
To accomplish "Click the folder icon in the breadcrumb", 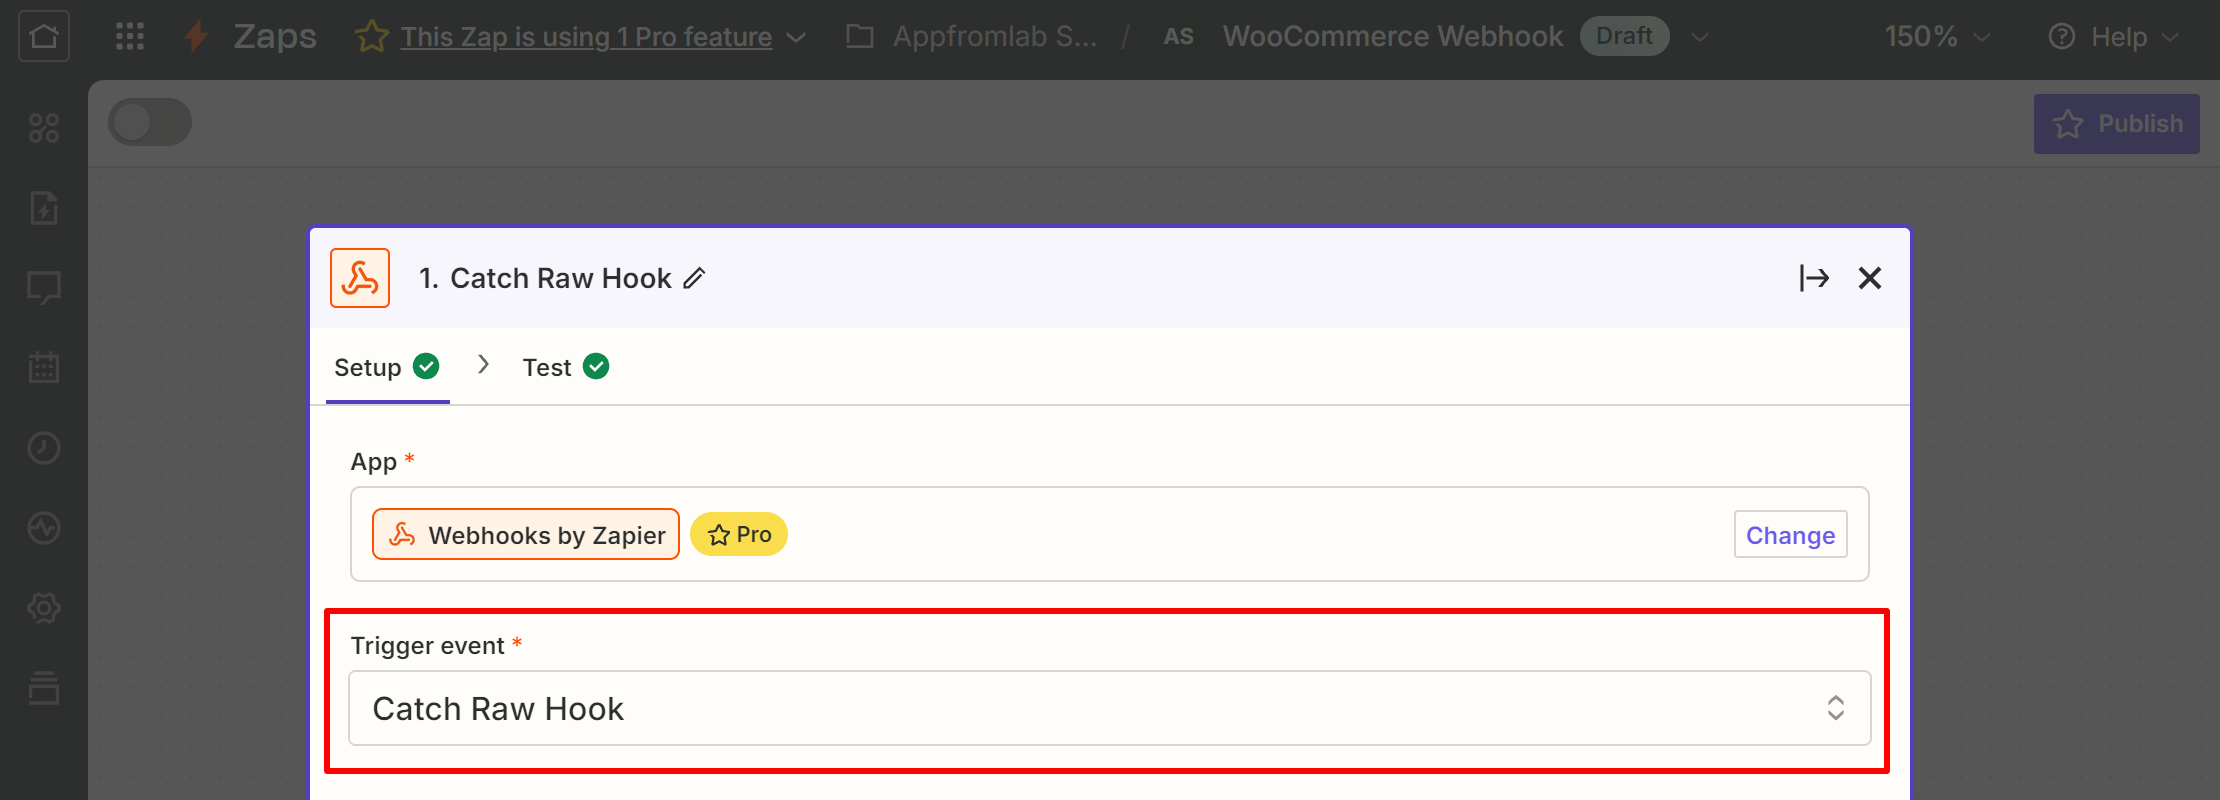I will coord(860,37).
